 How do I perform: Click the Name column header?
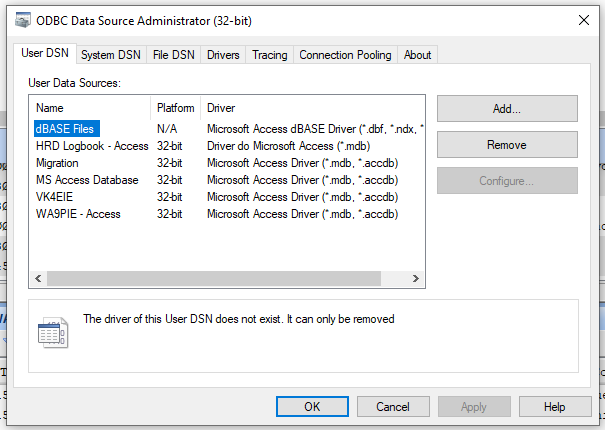click(x=90, y=108)
